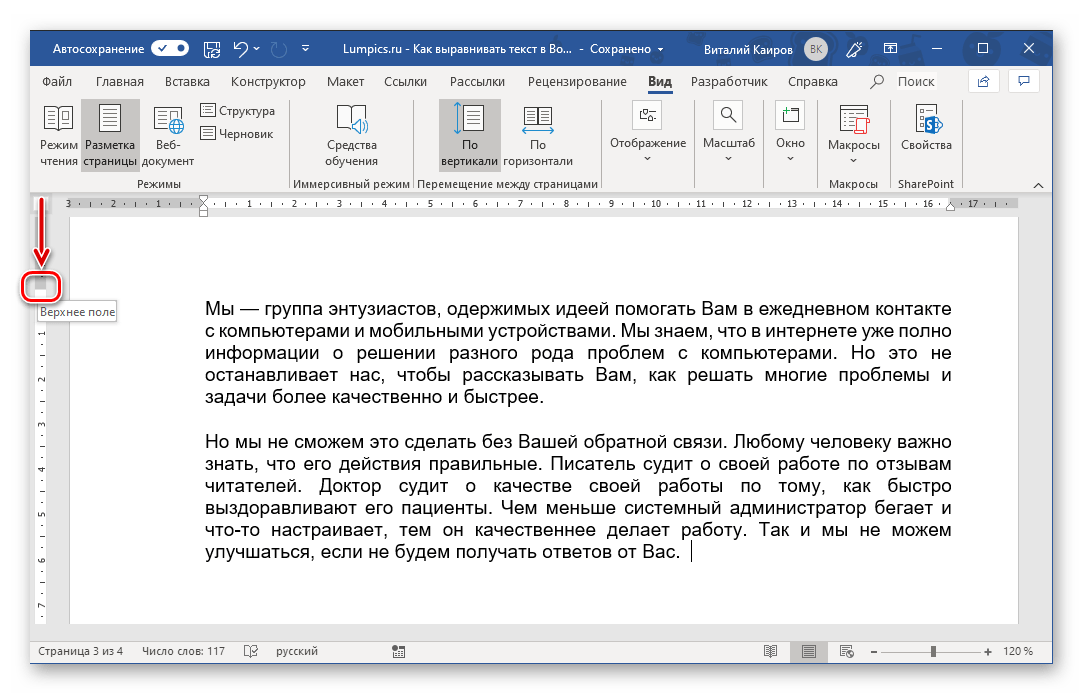This screenshot has height=694, width=1083.
Task: Open the Insert ribbon tab
Action: tap(187, 82)
